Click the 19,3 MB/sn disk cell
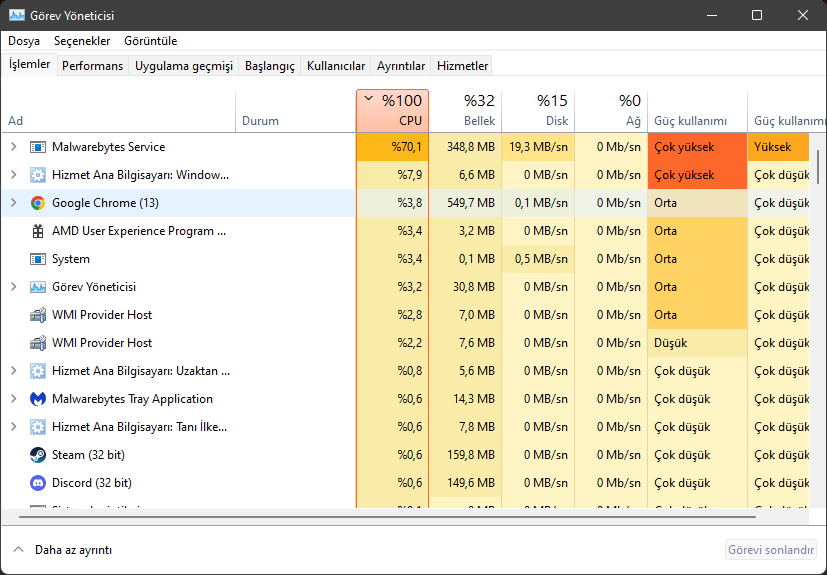This screenshot has height=575, width=827. tap(538, 147)
